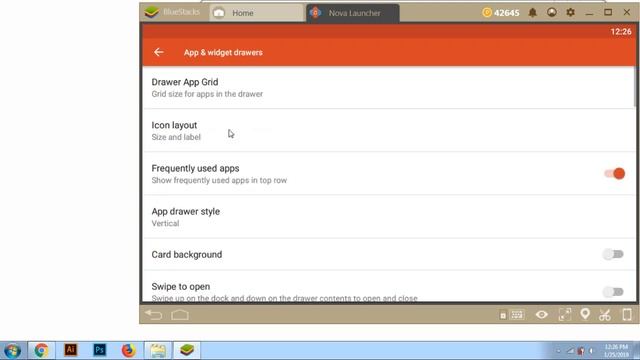
Task: Open the Icon layout setting
Action: [388, 131]
